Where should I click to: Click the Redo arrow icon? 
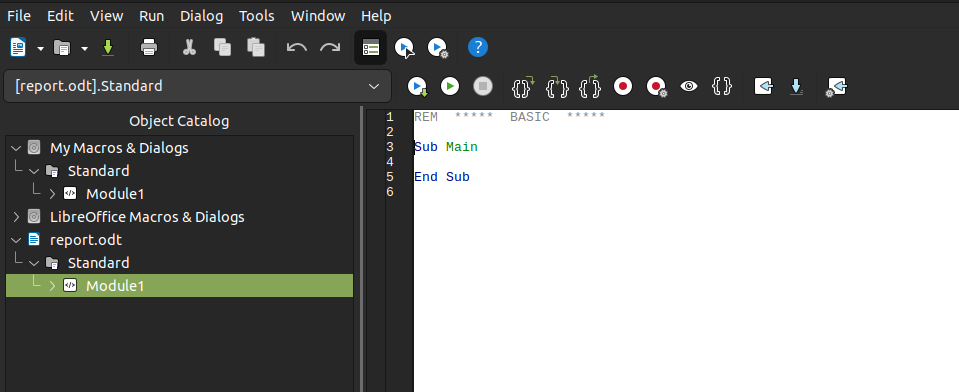point(330,47)
